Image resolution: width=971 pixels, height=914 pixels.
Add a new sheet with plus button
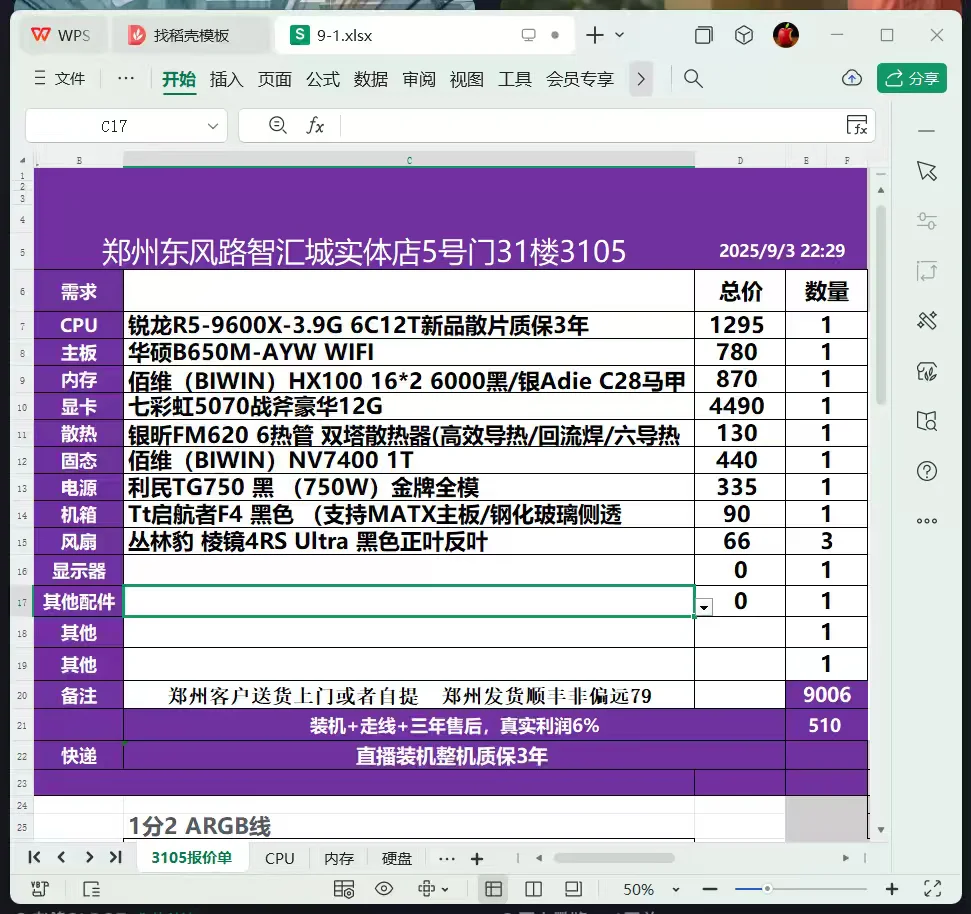point(477,859)
